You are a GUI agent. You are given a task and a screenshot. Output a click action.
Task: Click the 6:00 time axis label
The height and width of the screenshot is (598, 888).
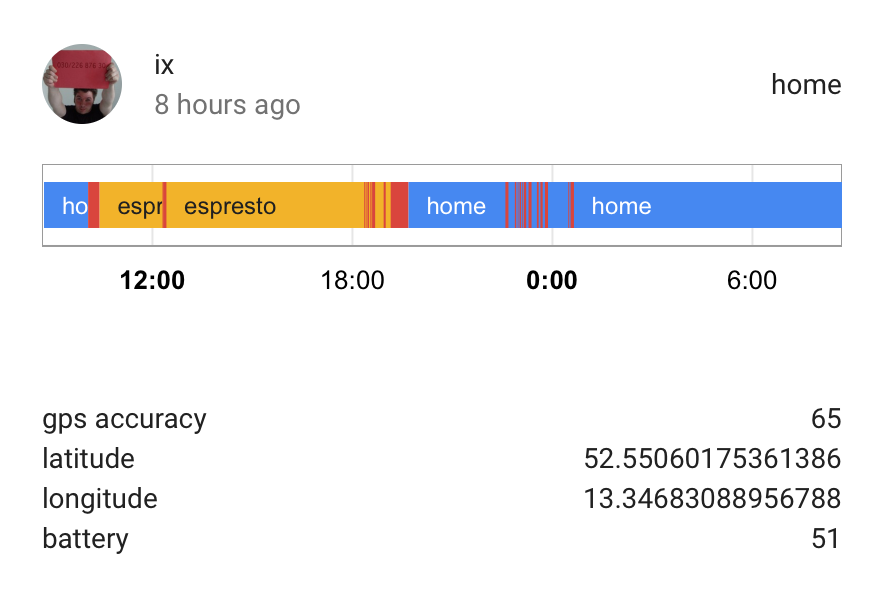tap(752, 280)
